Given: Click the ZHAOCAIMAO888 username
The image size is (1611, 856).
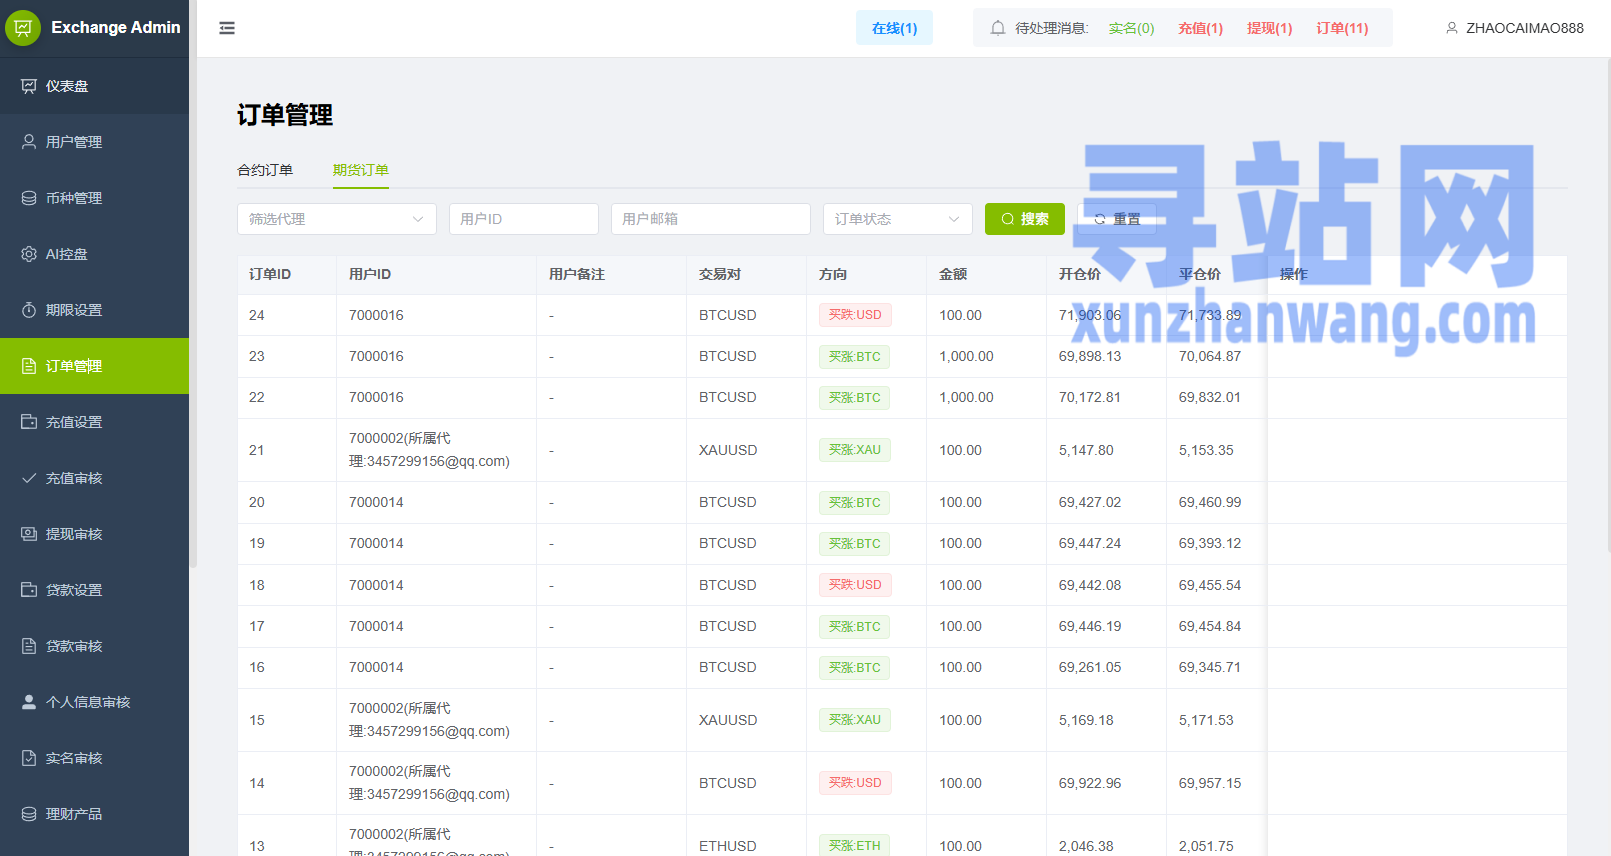Looking at the screenshot, I should coord(1525,28).
